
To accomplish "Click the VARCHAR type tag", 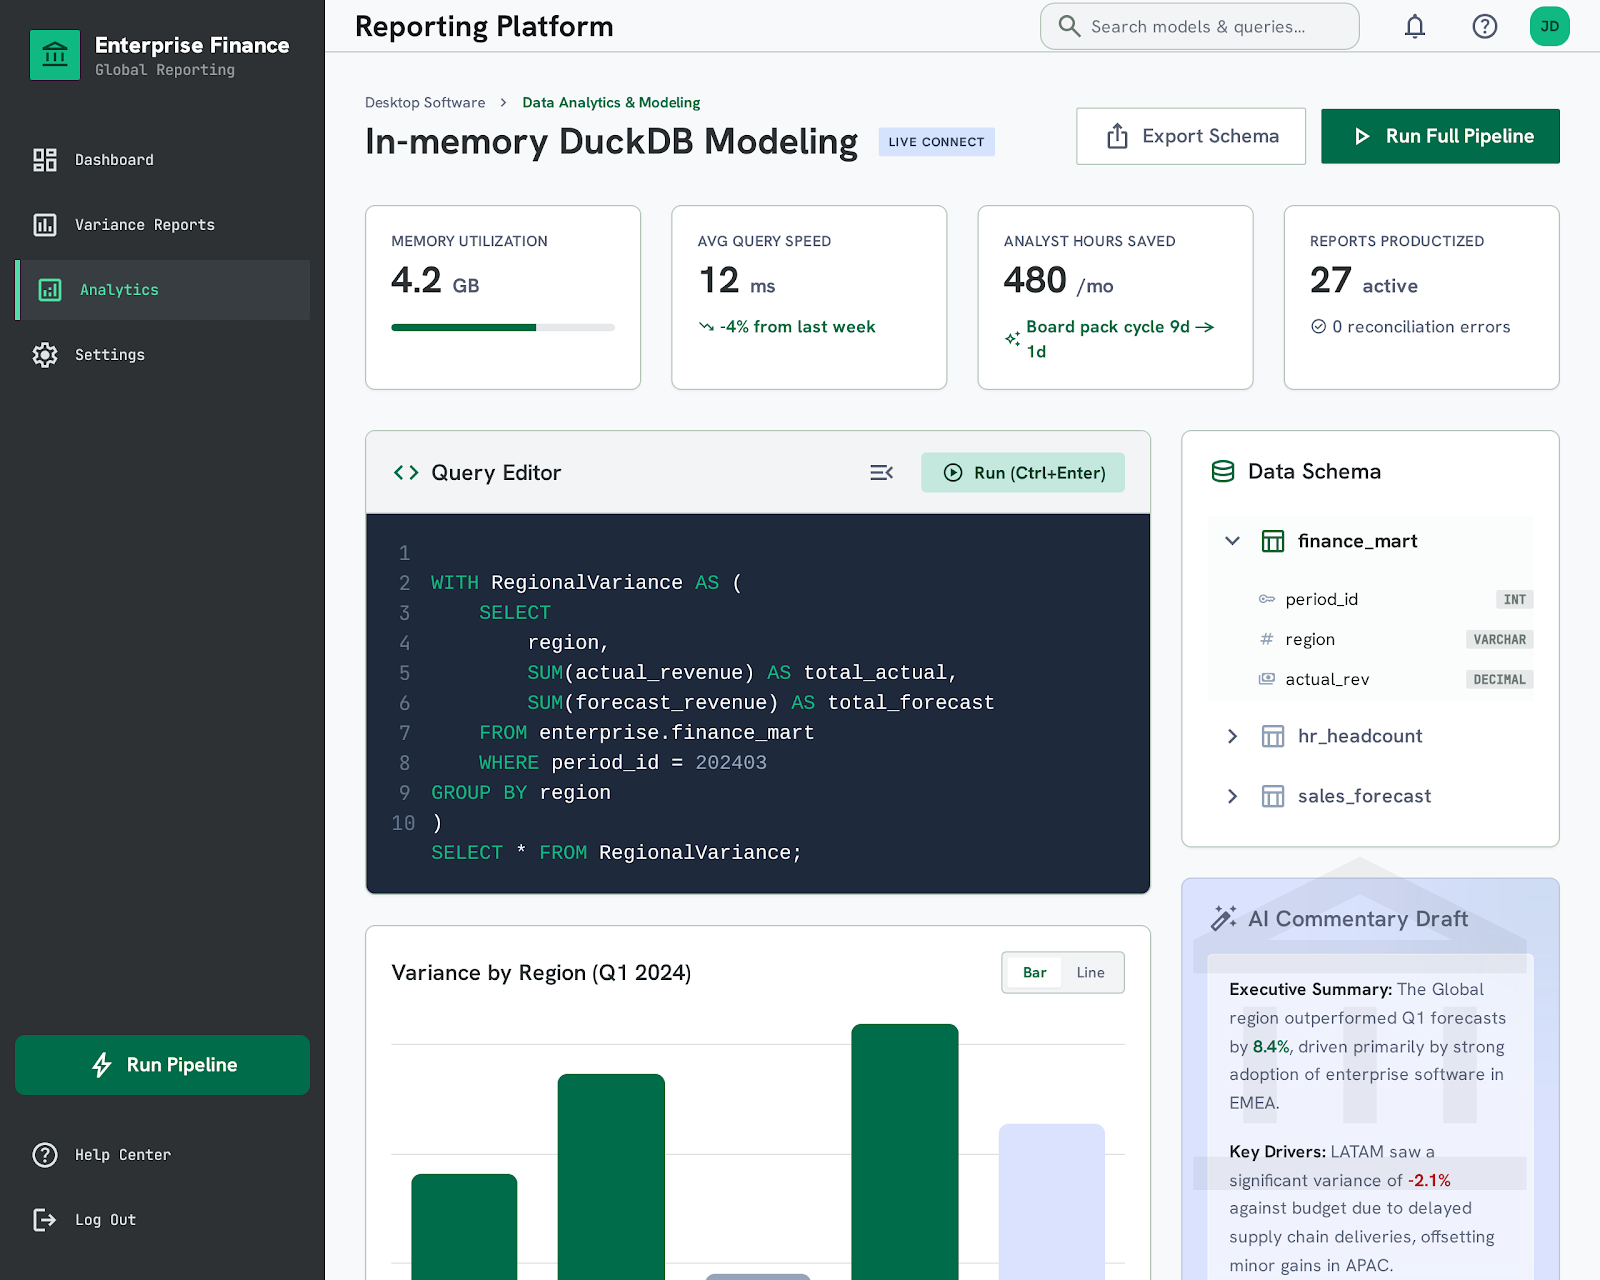I will point(1500,639).
